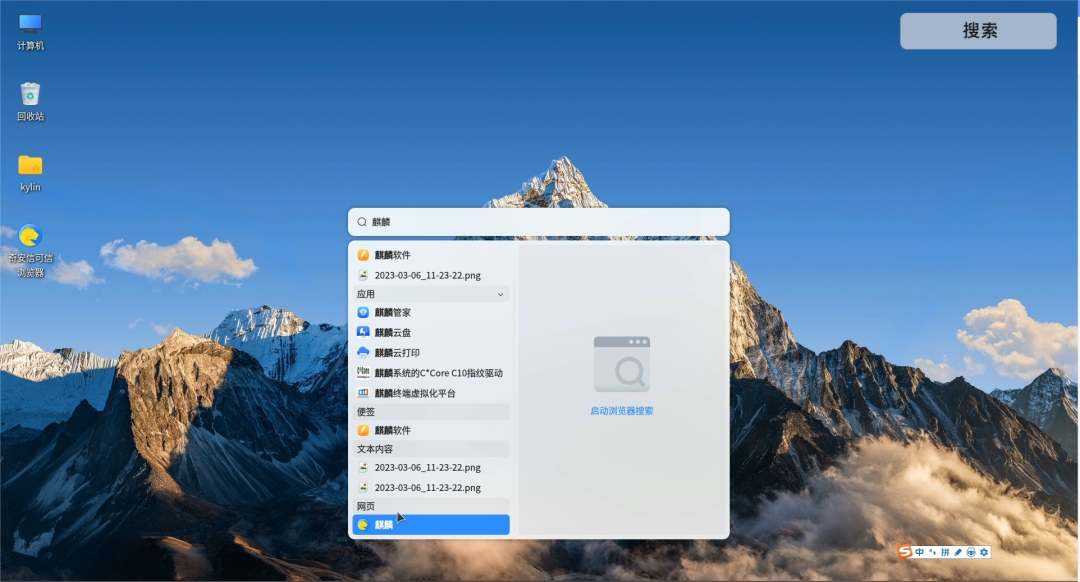Open 麒麟终端虚拟化平台 app result
The image size is (1080, 582).
431,393
